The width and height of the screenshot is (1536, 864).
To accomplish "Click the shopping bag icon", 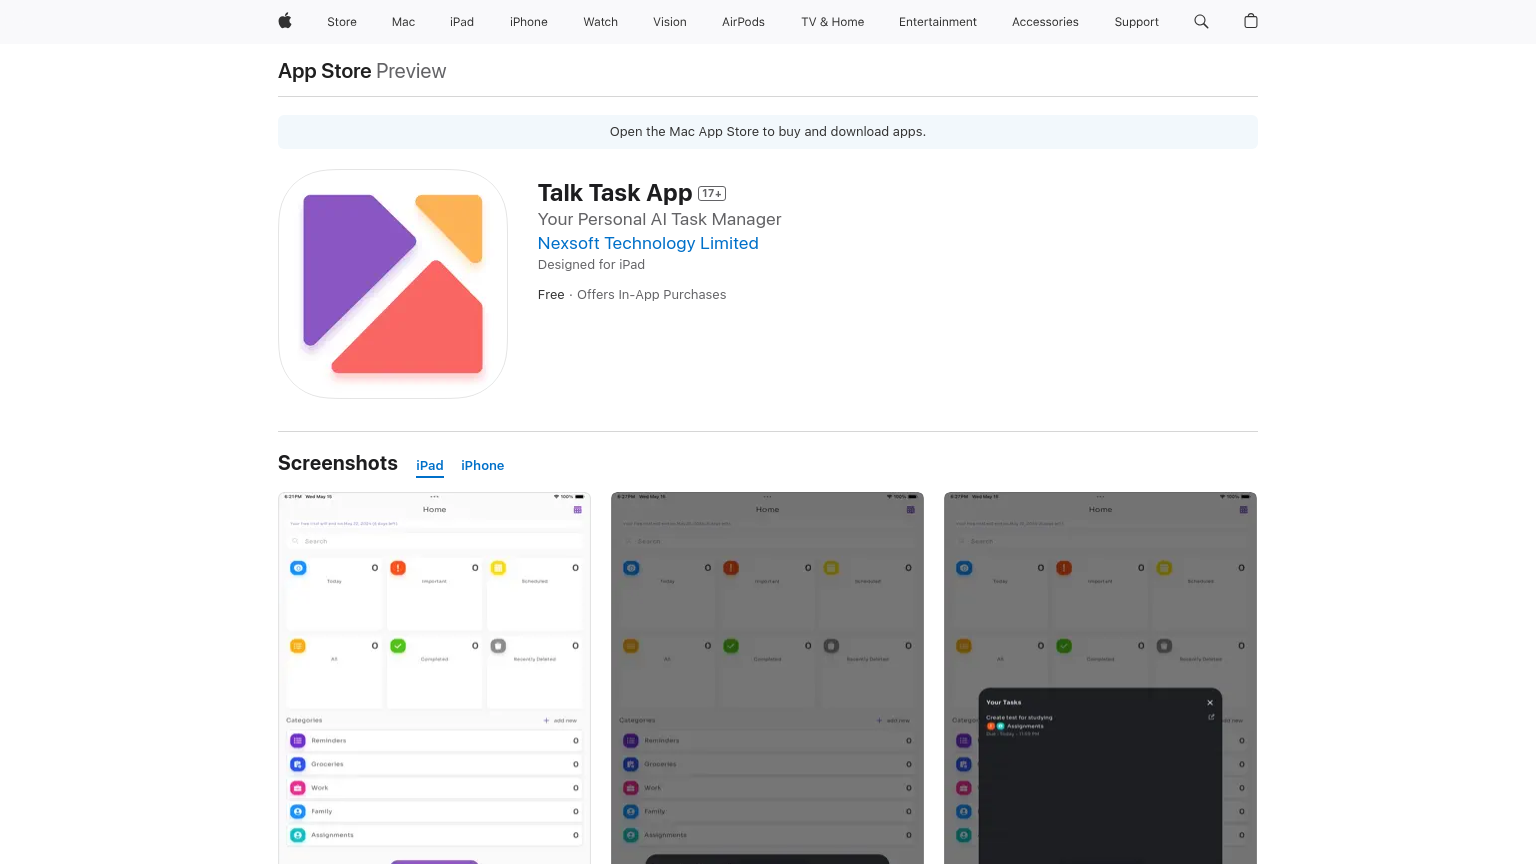I will (1250, 21).
